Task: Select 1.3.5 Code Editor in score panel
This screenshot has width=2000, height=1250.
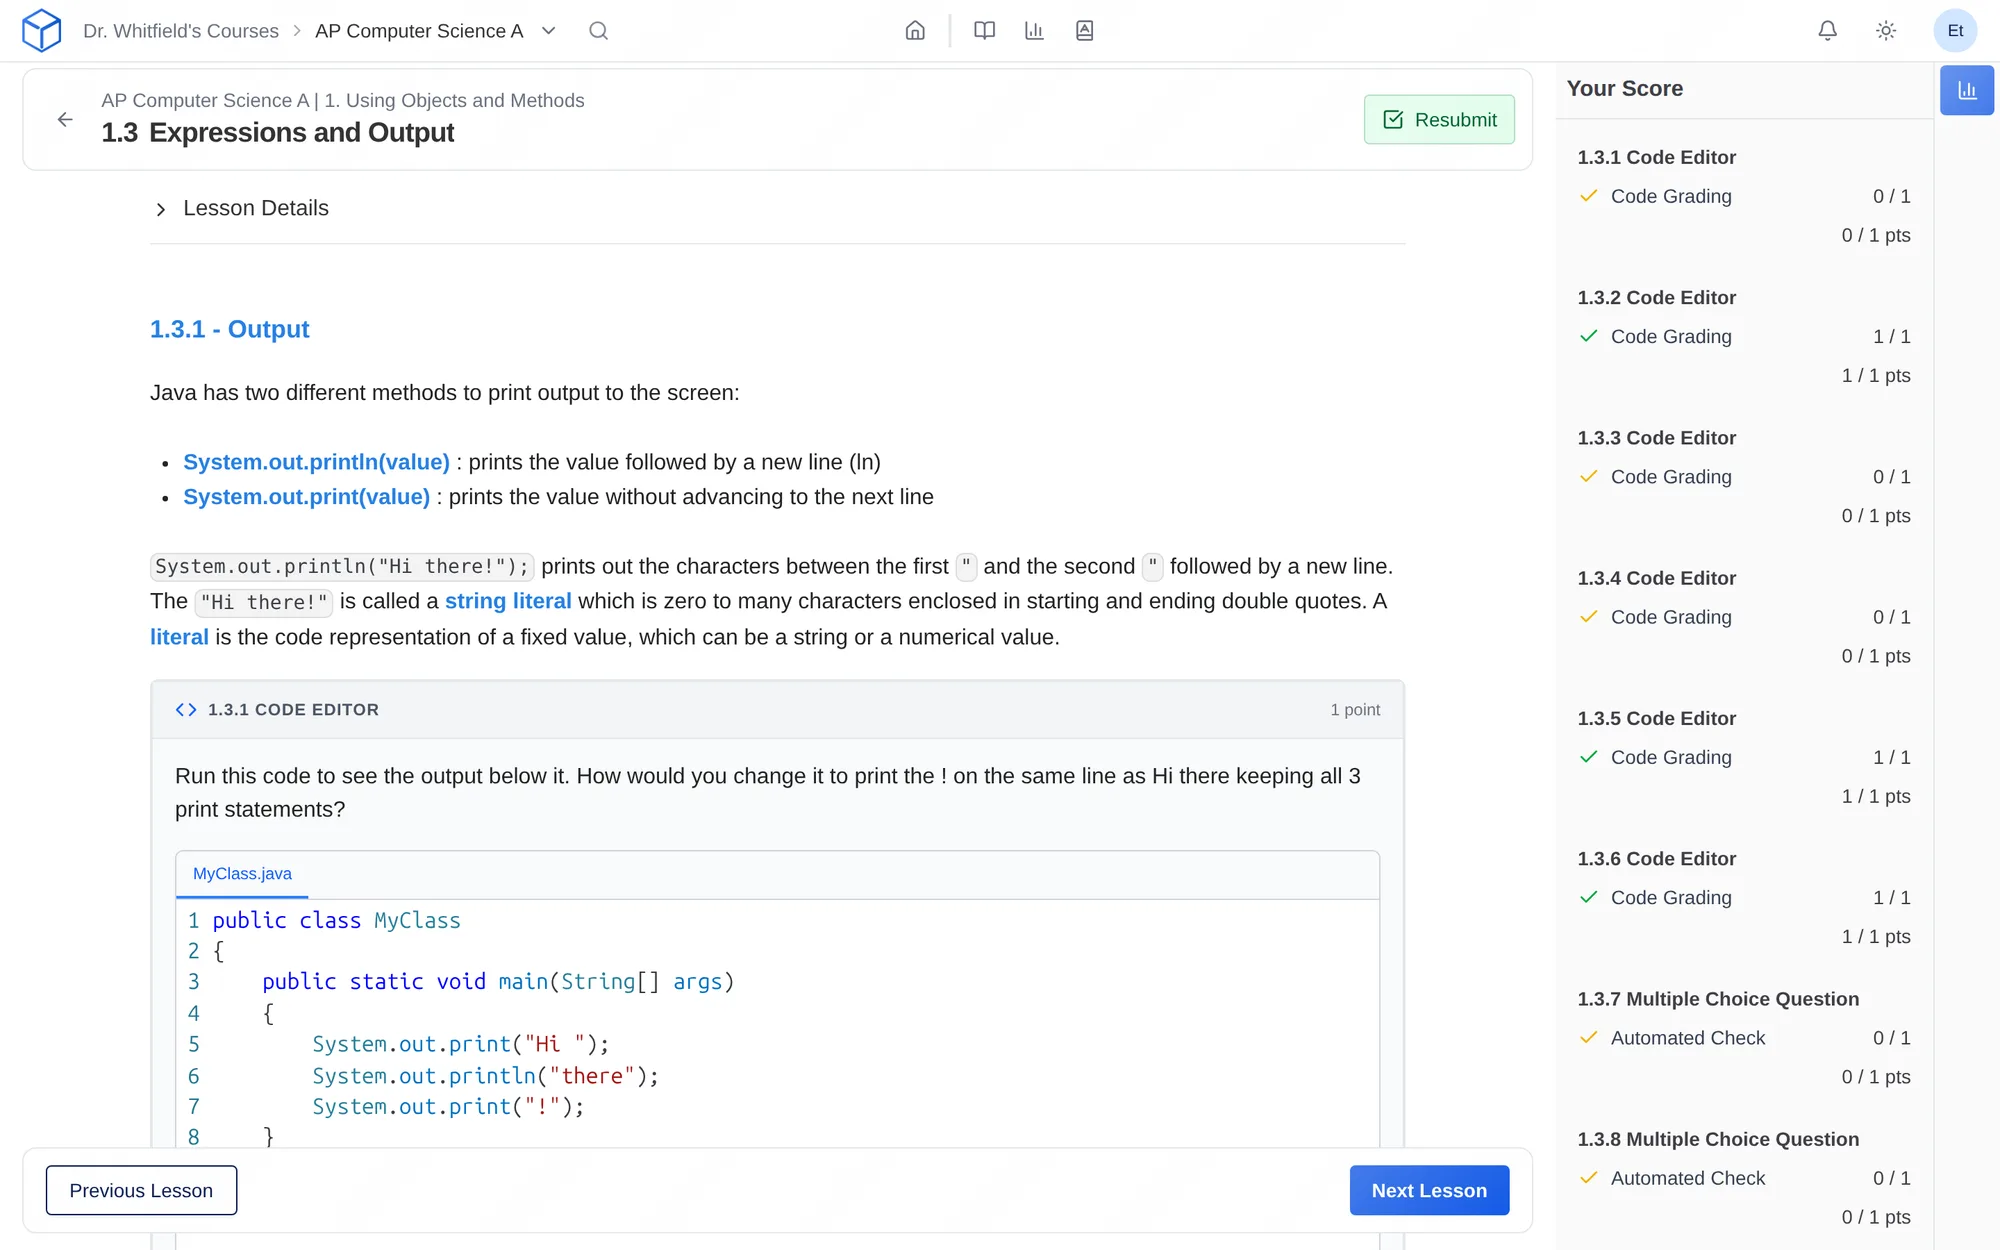Action: (1656, 718)
